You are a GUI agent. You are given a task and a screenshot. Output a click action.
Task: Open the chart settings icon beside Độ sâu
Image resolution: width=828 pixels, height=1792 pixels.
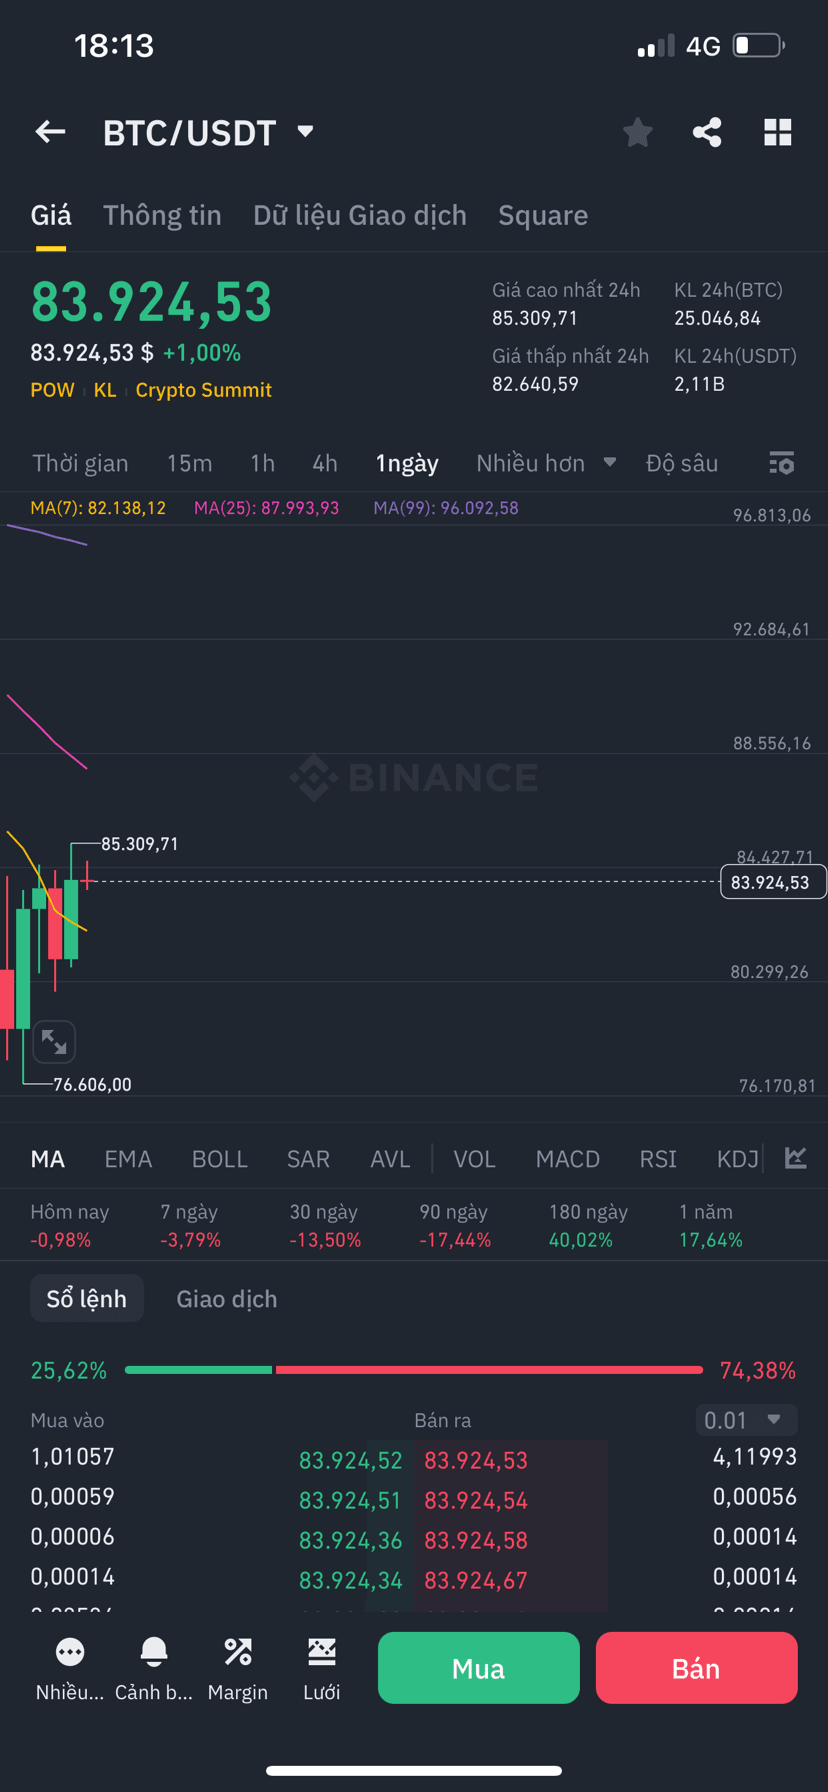781,463
